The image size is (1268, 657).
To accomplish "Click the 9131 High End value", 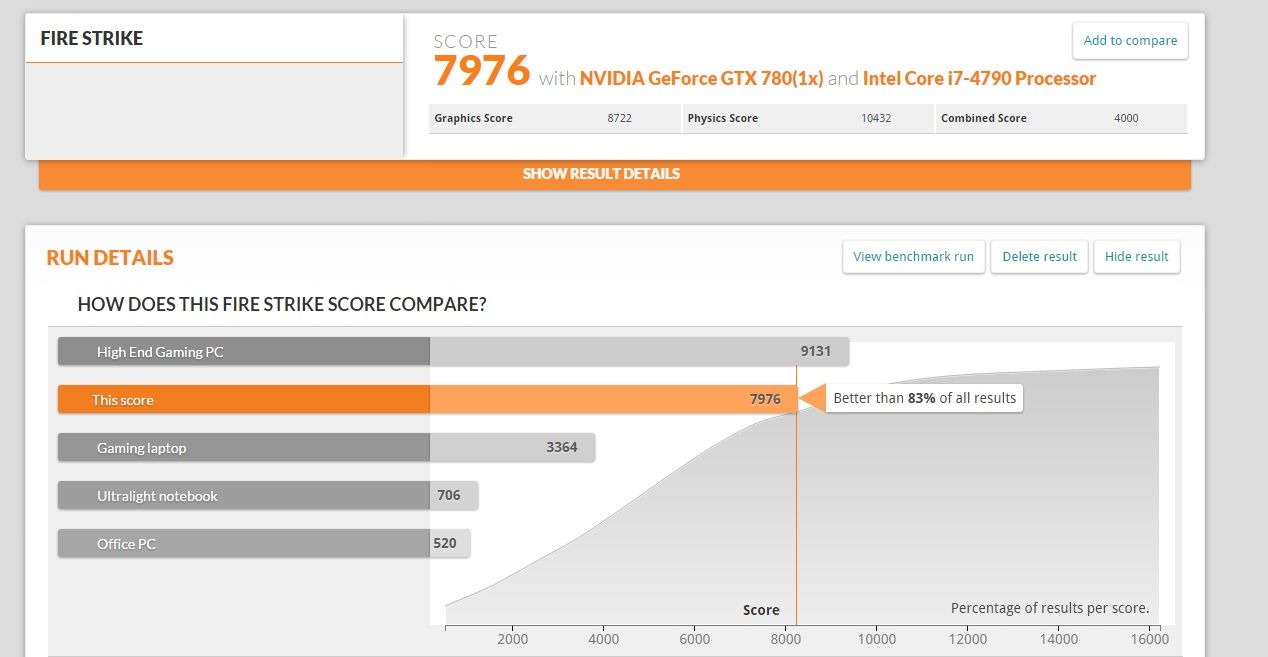I will pos(815,351).
